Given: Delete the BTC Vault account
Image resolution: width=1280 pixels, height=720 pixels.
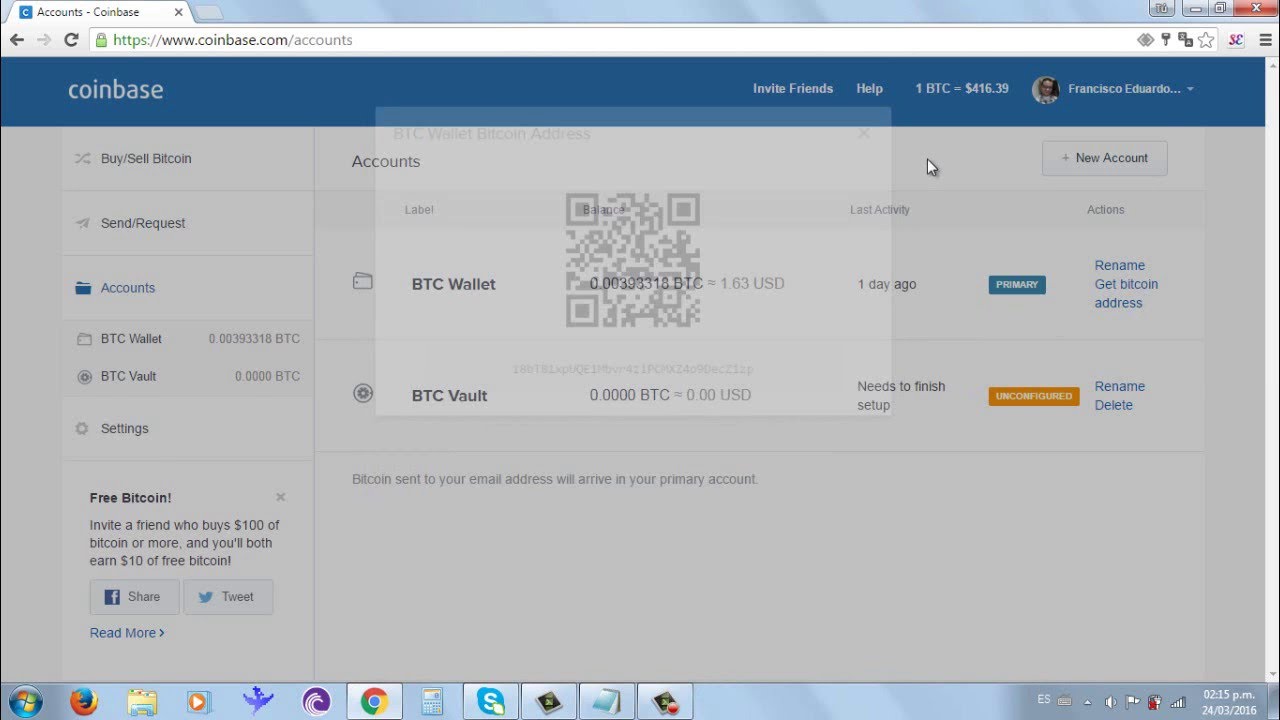Looking at the screenshot, I should pos(1114,405).
